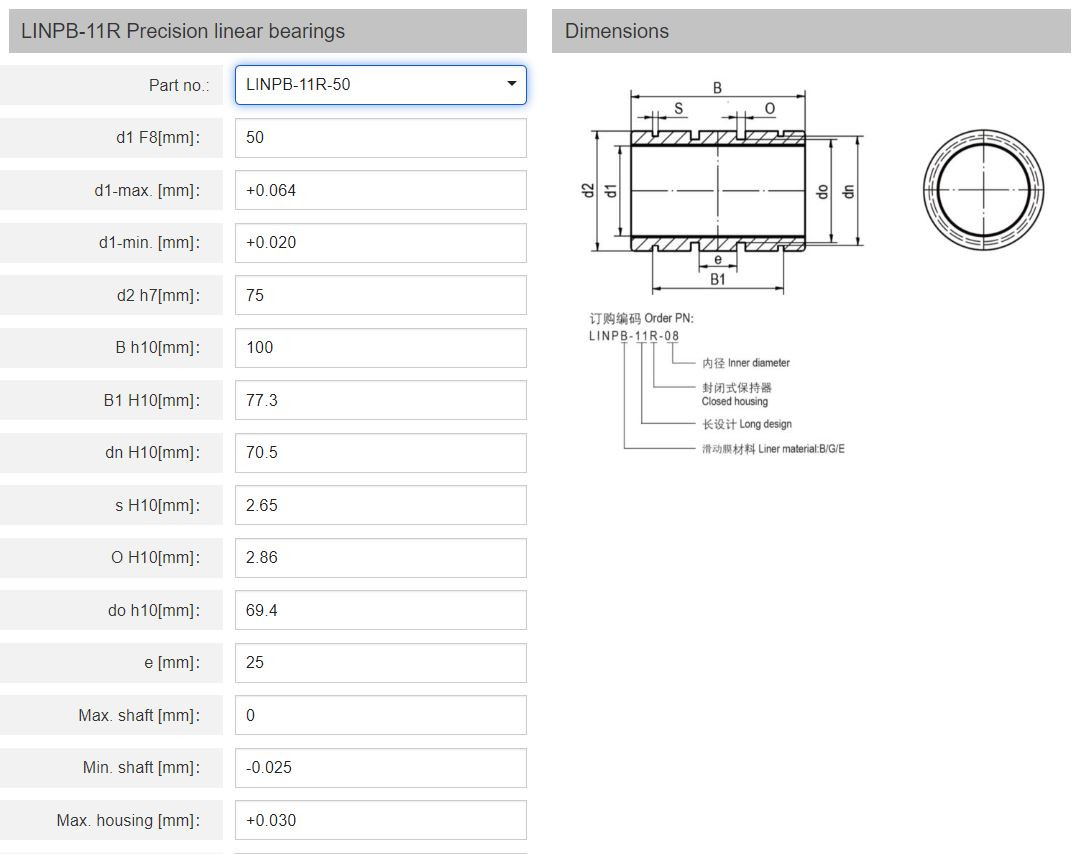The height and width of the screenshot is (854, 1082).
Task: Select the d1 F8 value field showing 50
Action: (x=380, y=137)
